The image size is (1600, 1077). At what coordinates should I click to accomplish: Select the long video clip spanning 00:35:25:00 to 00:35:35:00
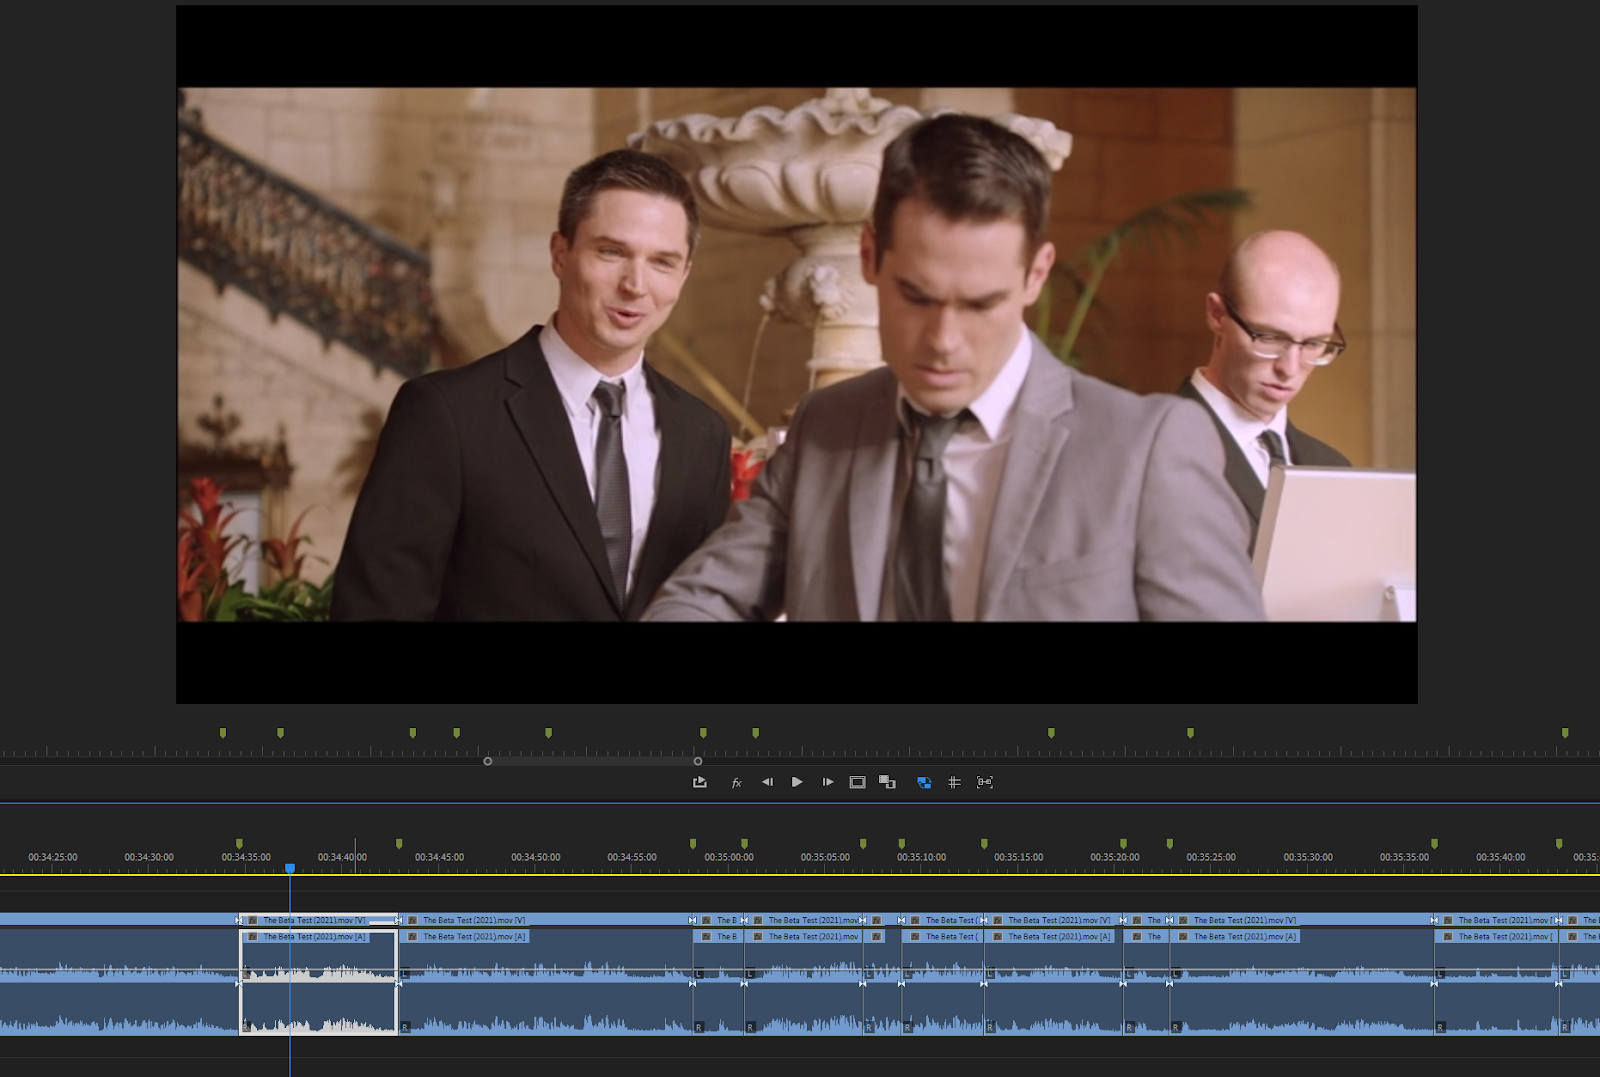pyautogui.click(x=1302, y=920)
